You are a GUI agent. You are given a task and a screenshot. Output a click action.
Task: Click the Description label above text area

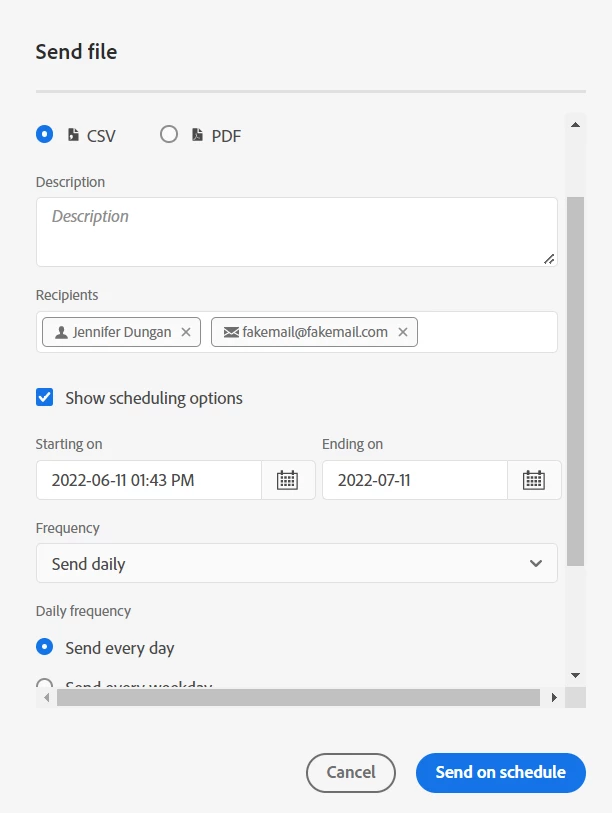70,182
